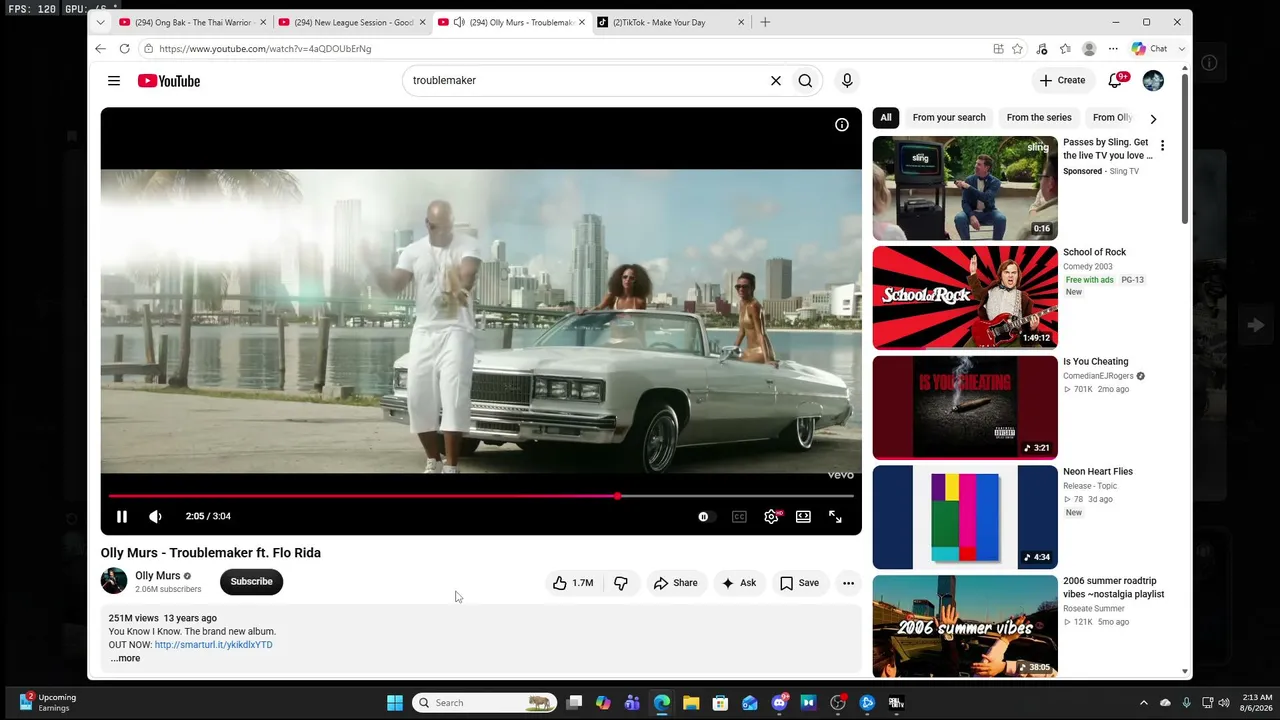The width and height of the screenshot is (1280, 720).
Task: Open options menu for the Sling ad
Action: (x=1162, y=146)
